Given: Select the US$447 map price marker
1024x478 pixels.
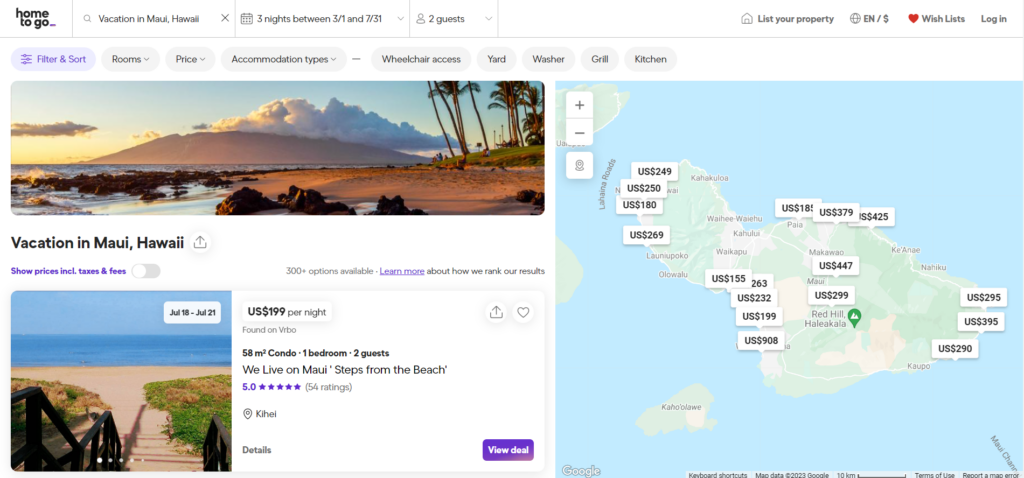Looking at the screenshot, I should 836,266.
